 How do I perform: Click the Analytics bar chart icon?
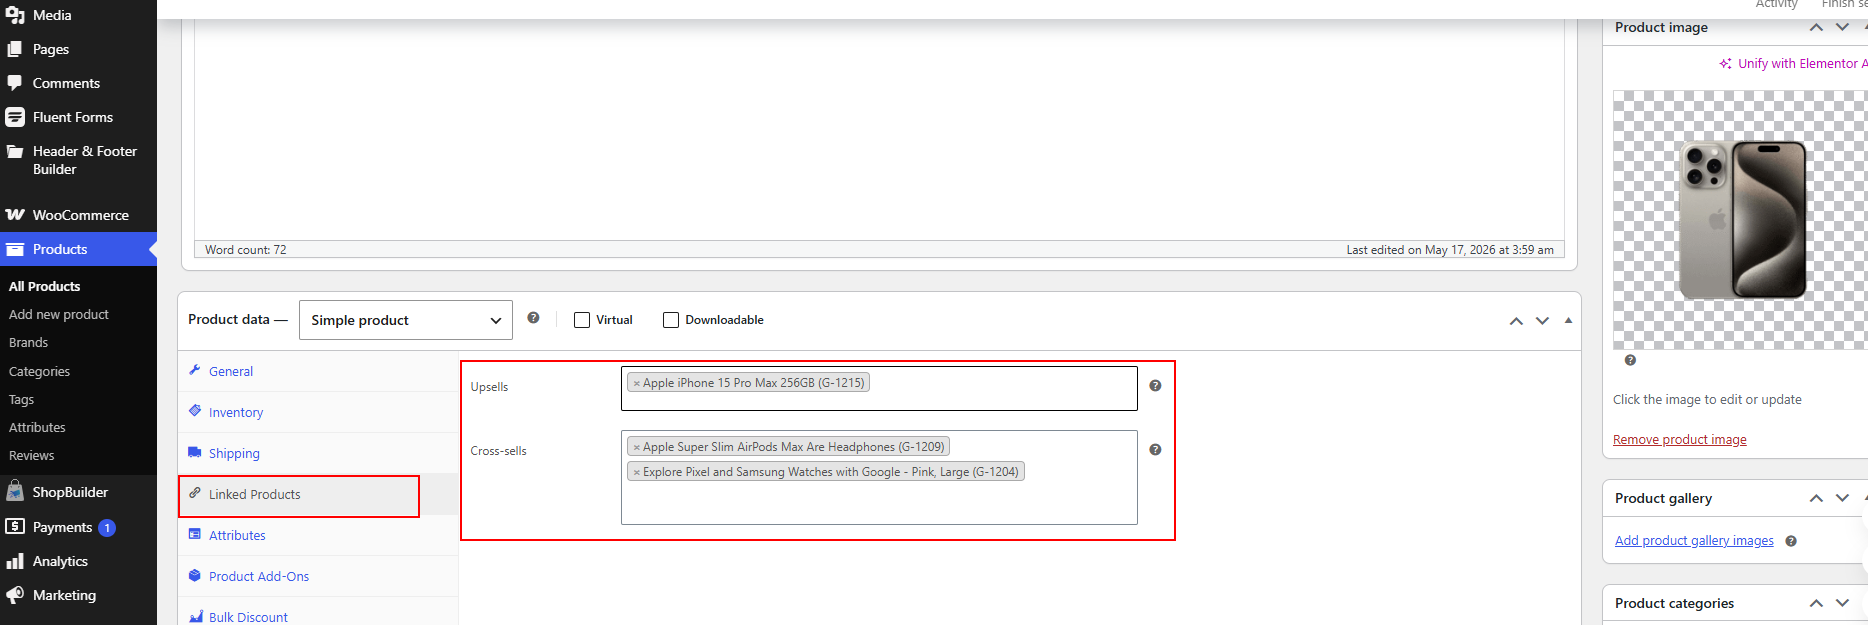pyautogui.click(x=15, y=561)
